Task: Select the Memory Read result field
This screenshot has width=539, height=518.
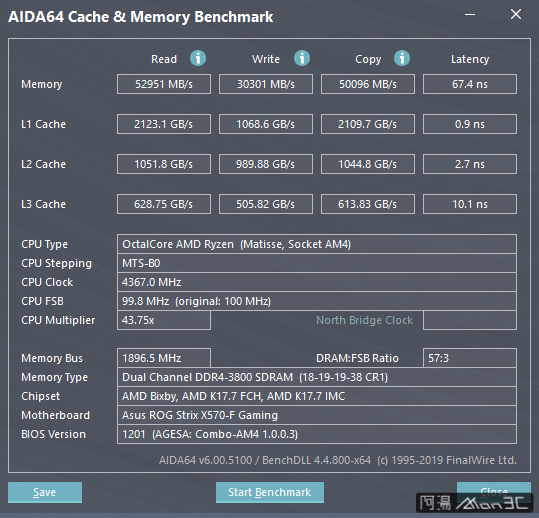Action: click(x=164, y=84)
